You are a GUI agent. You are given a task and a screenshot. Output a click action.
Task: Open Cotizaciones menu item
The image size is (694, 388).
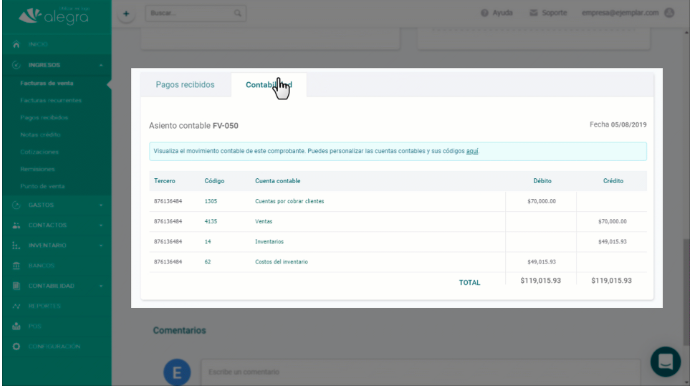pos(39,152)
